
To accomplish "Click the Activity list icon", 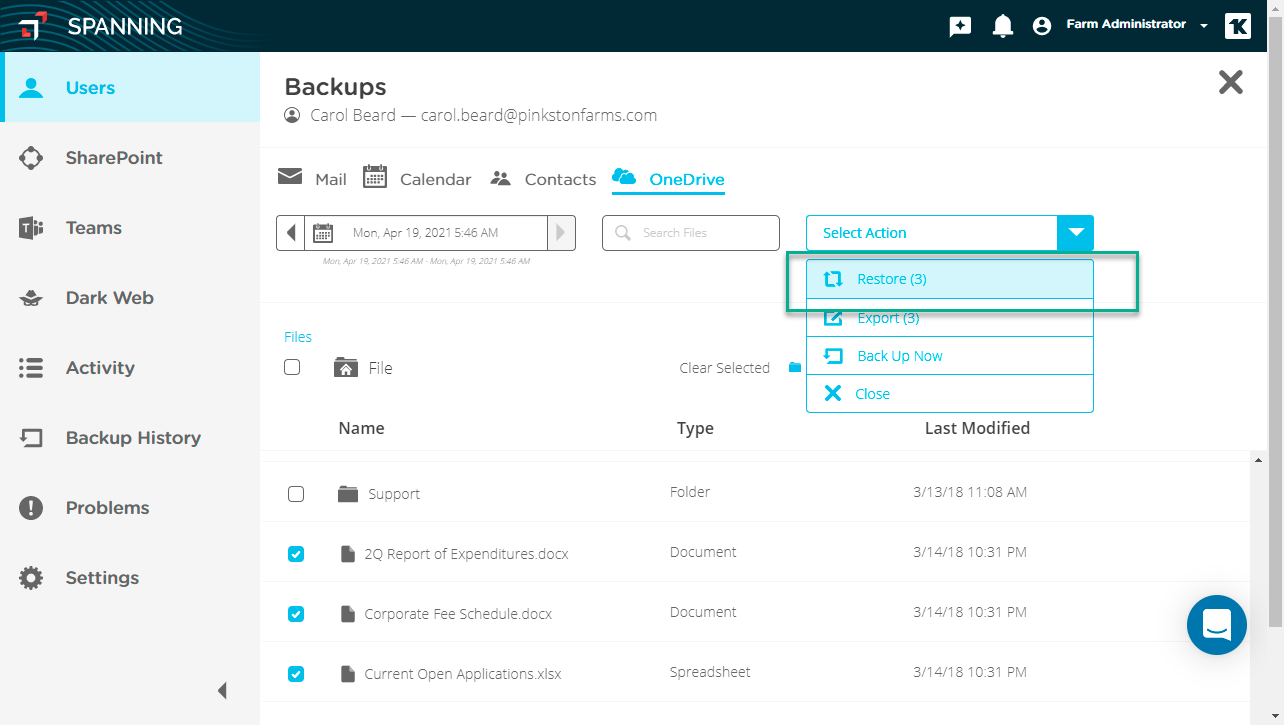I will (x=31, y=368).
